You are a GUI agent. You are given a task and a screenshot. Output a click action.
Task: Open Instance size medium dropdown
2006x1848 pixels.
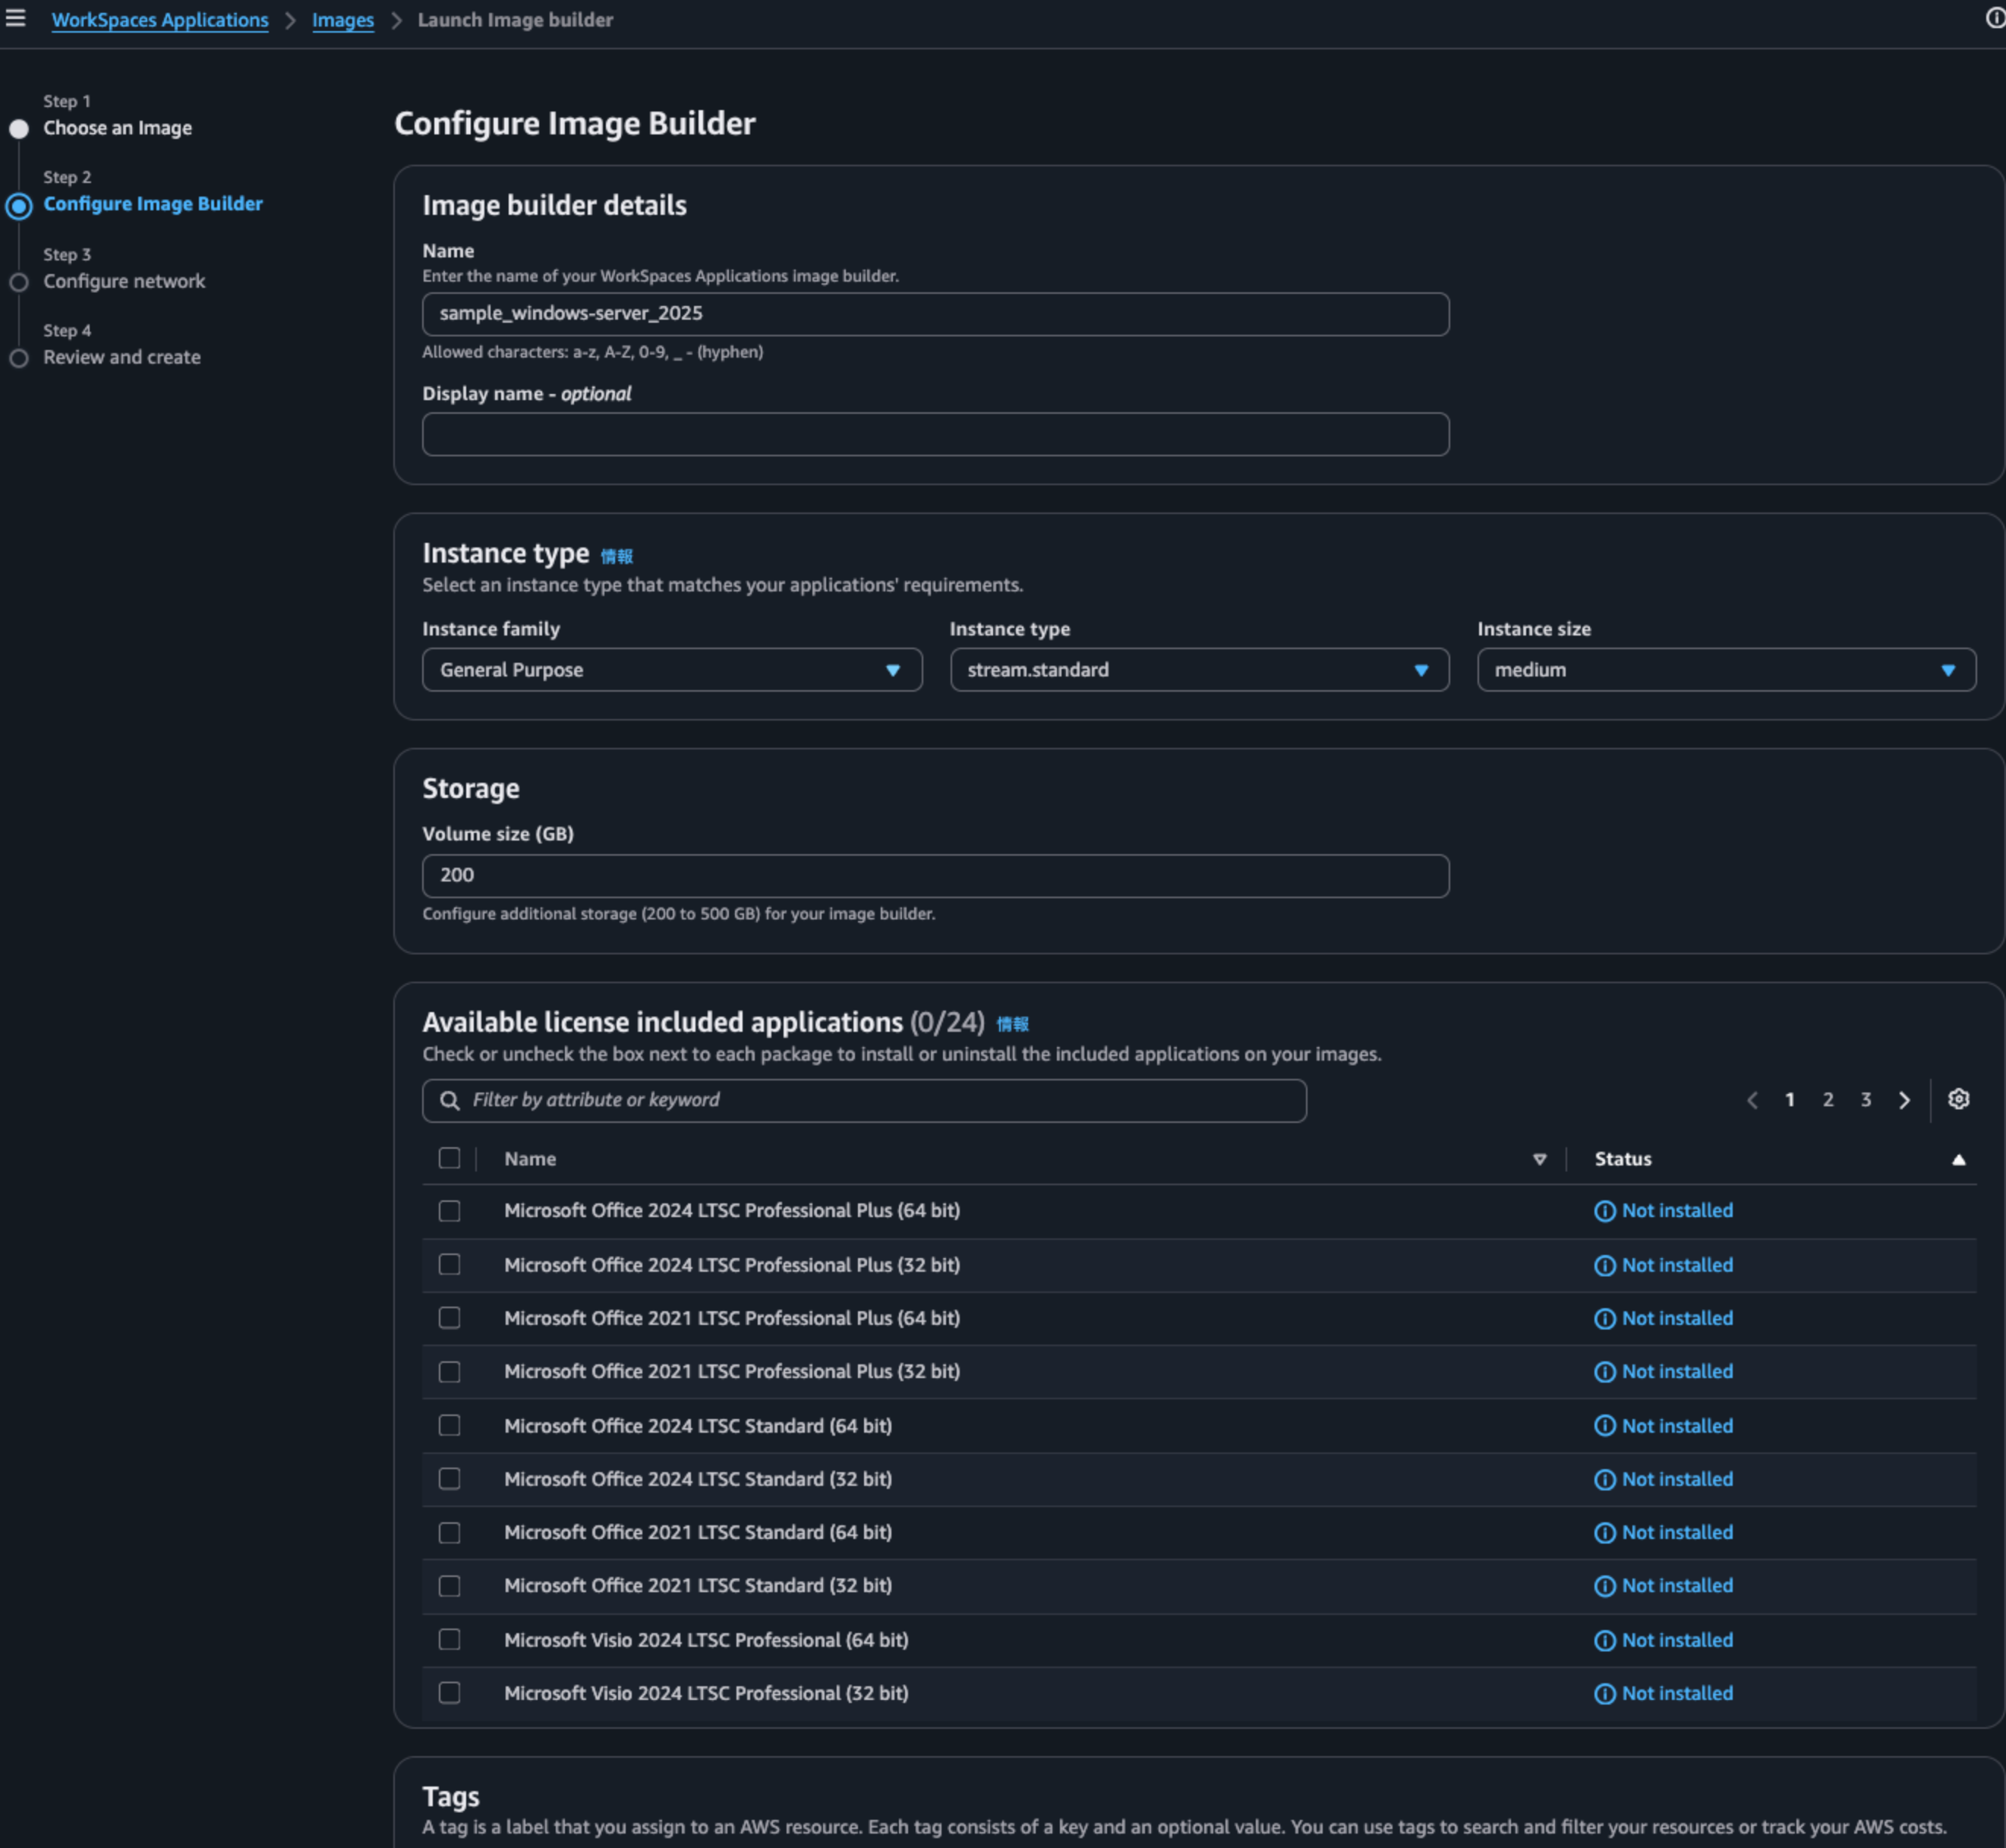[1726, 670]
